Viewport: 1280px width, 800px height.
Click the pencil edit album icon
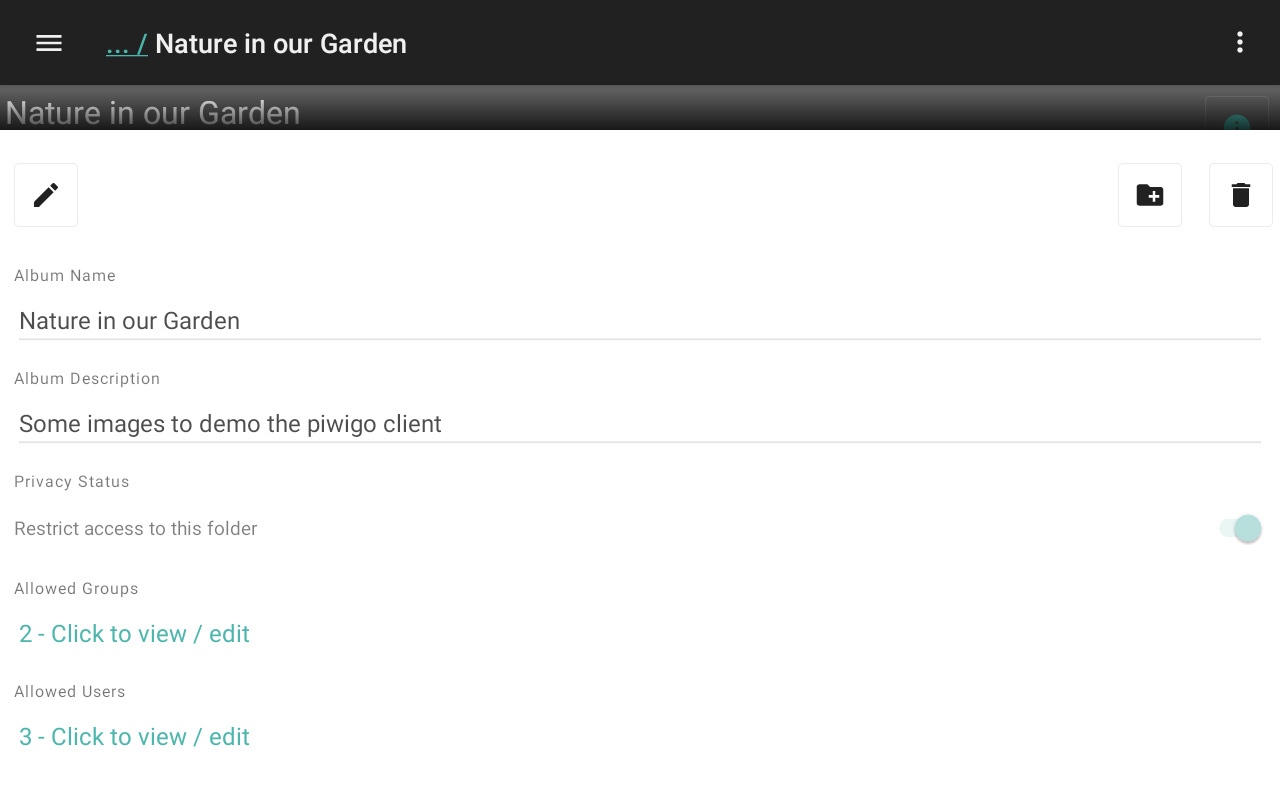46,195
